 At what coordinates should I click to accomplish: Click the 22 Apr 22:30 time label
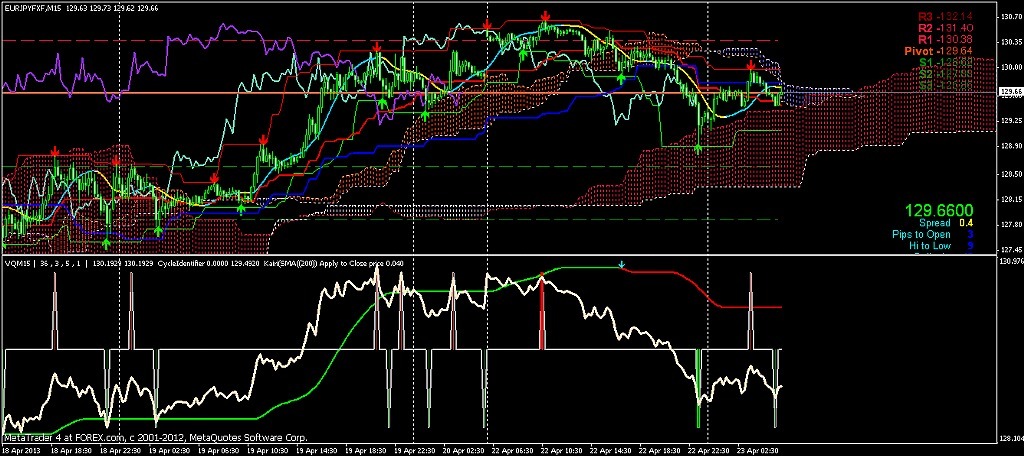(710, 451)
